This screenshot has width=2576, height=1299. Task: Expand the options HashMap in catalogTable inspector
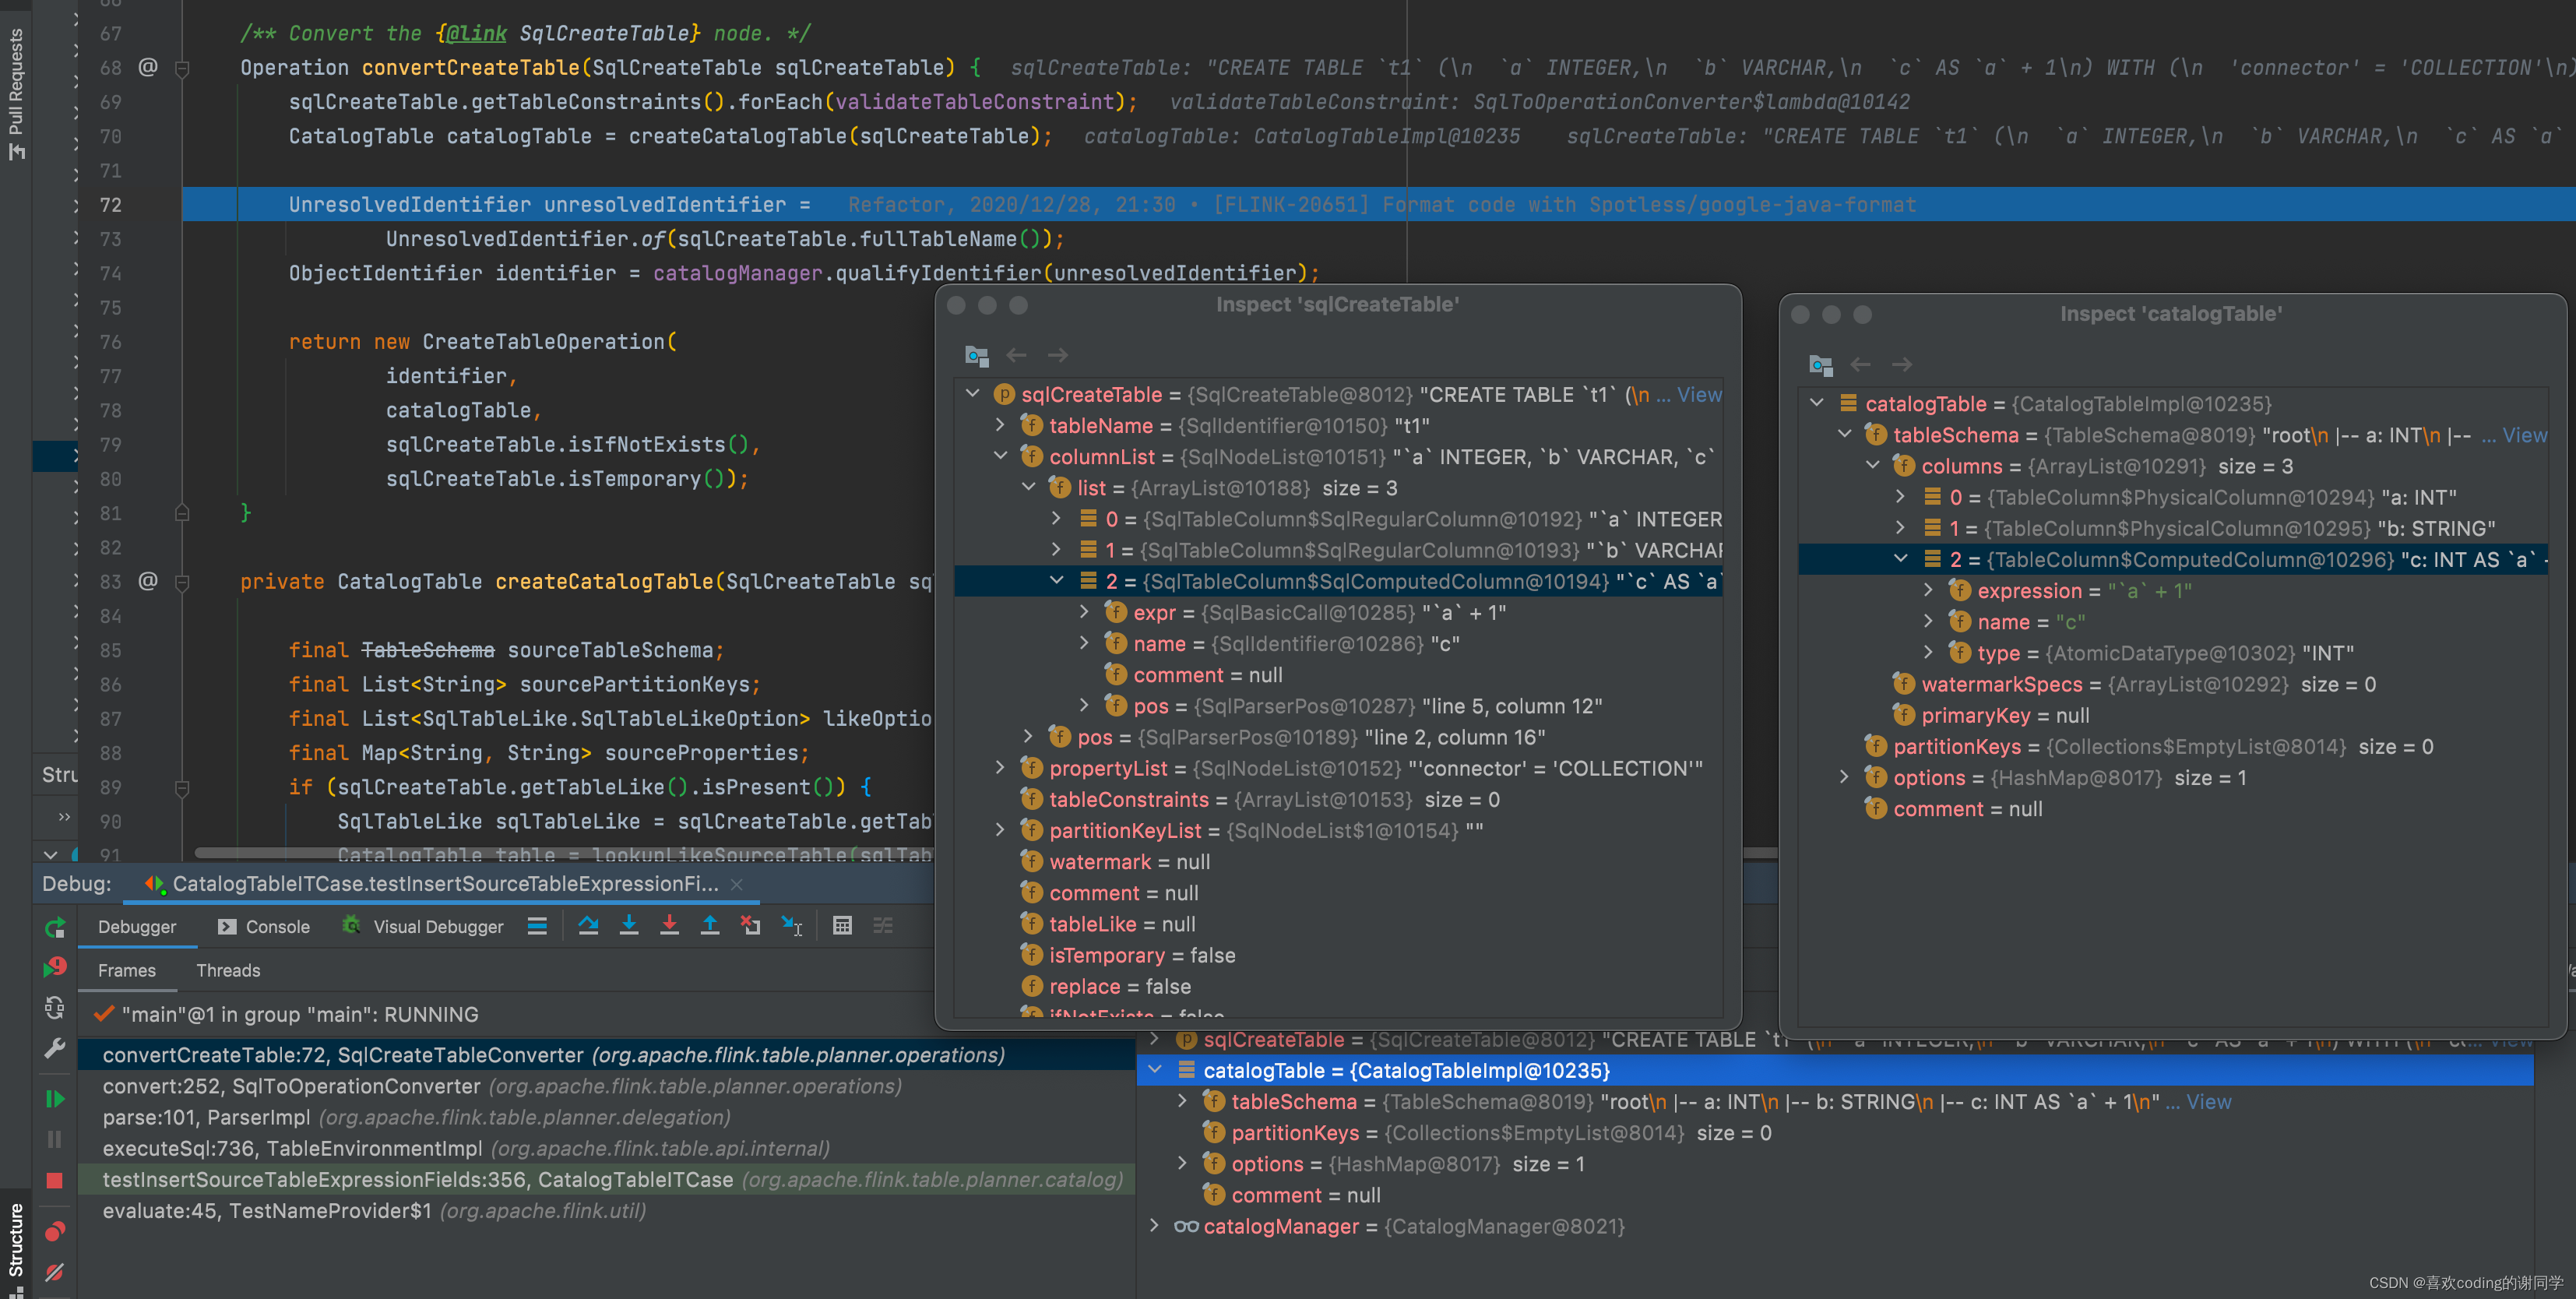coord(1844,777)
